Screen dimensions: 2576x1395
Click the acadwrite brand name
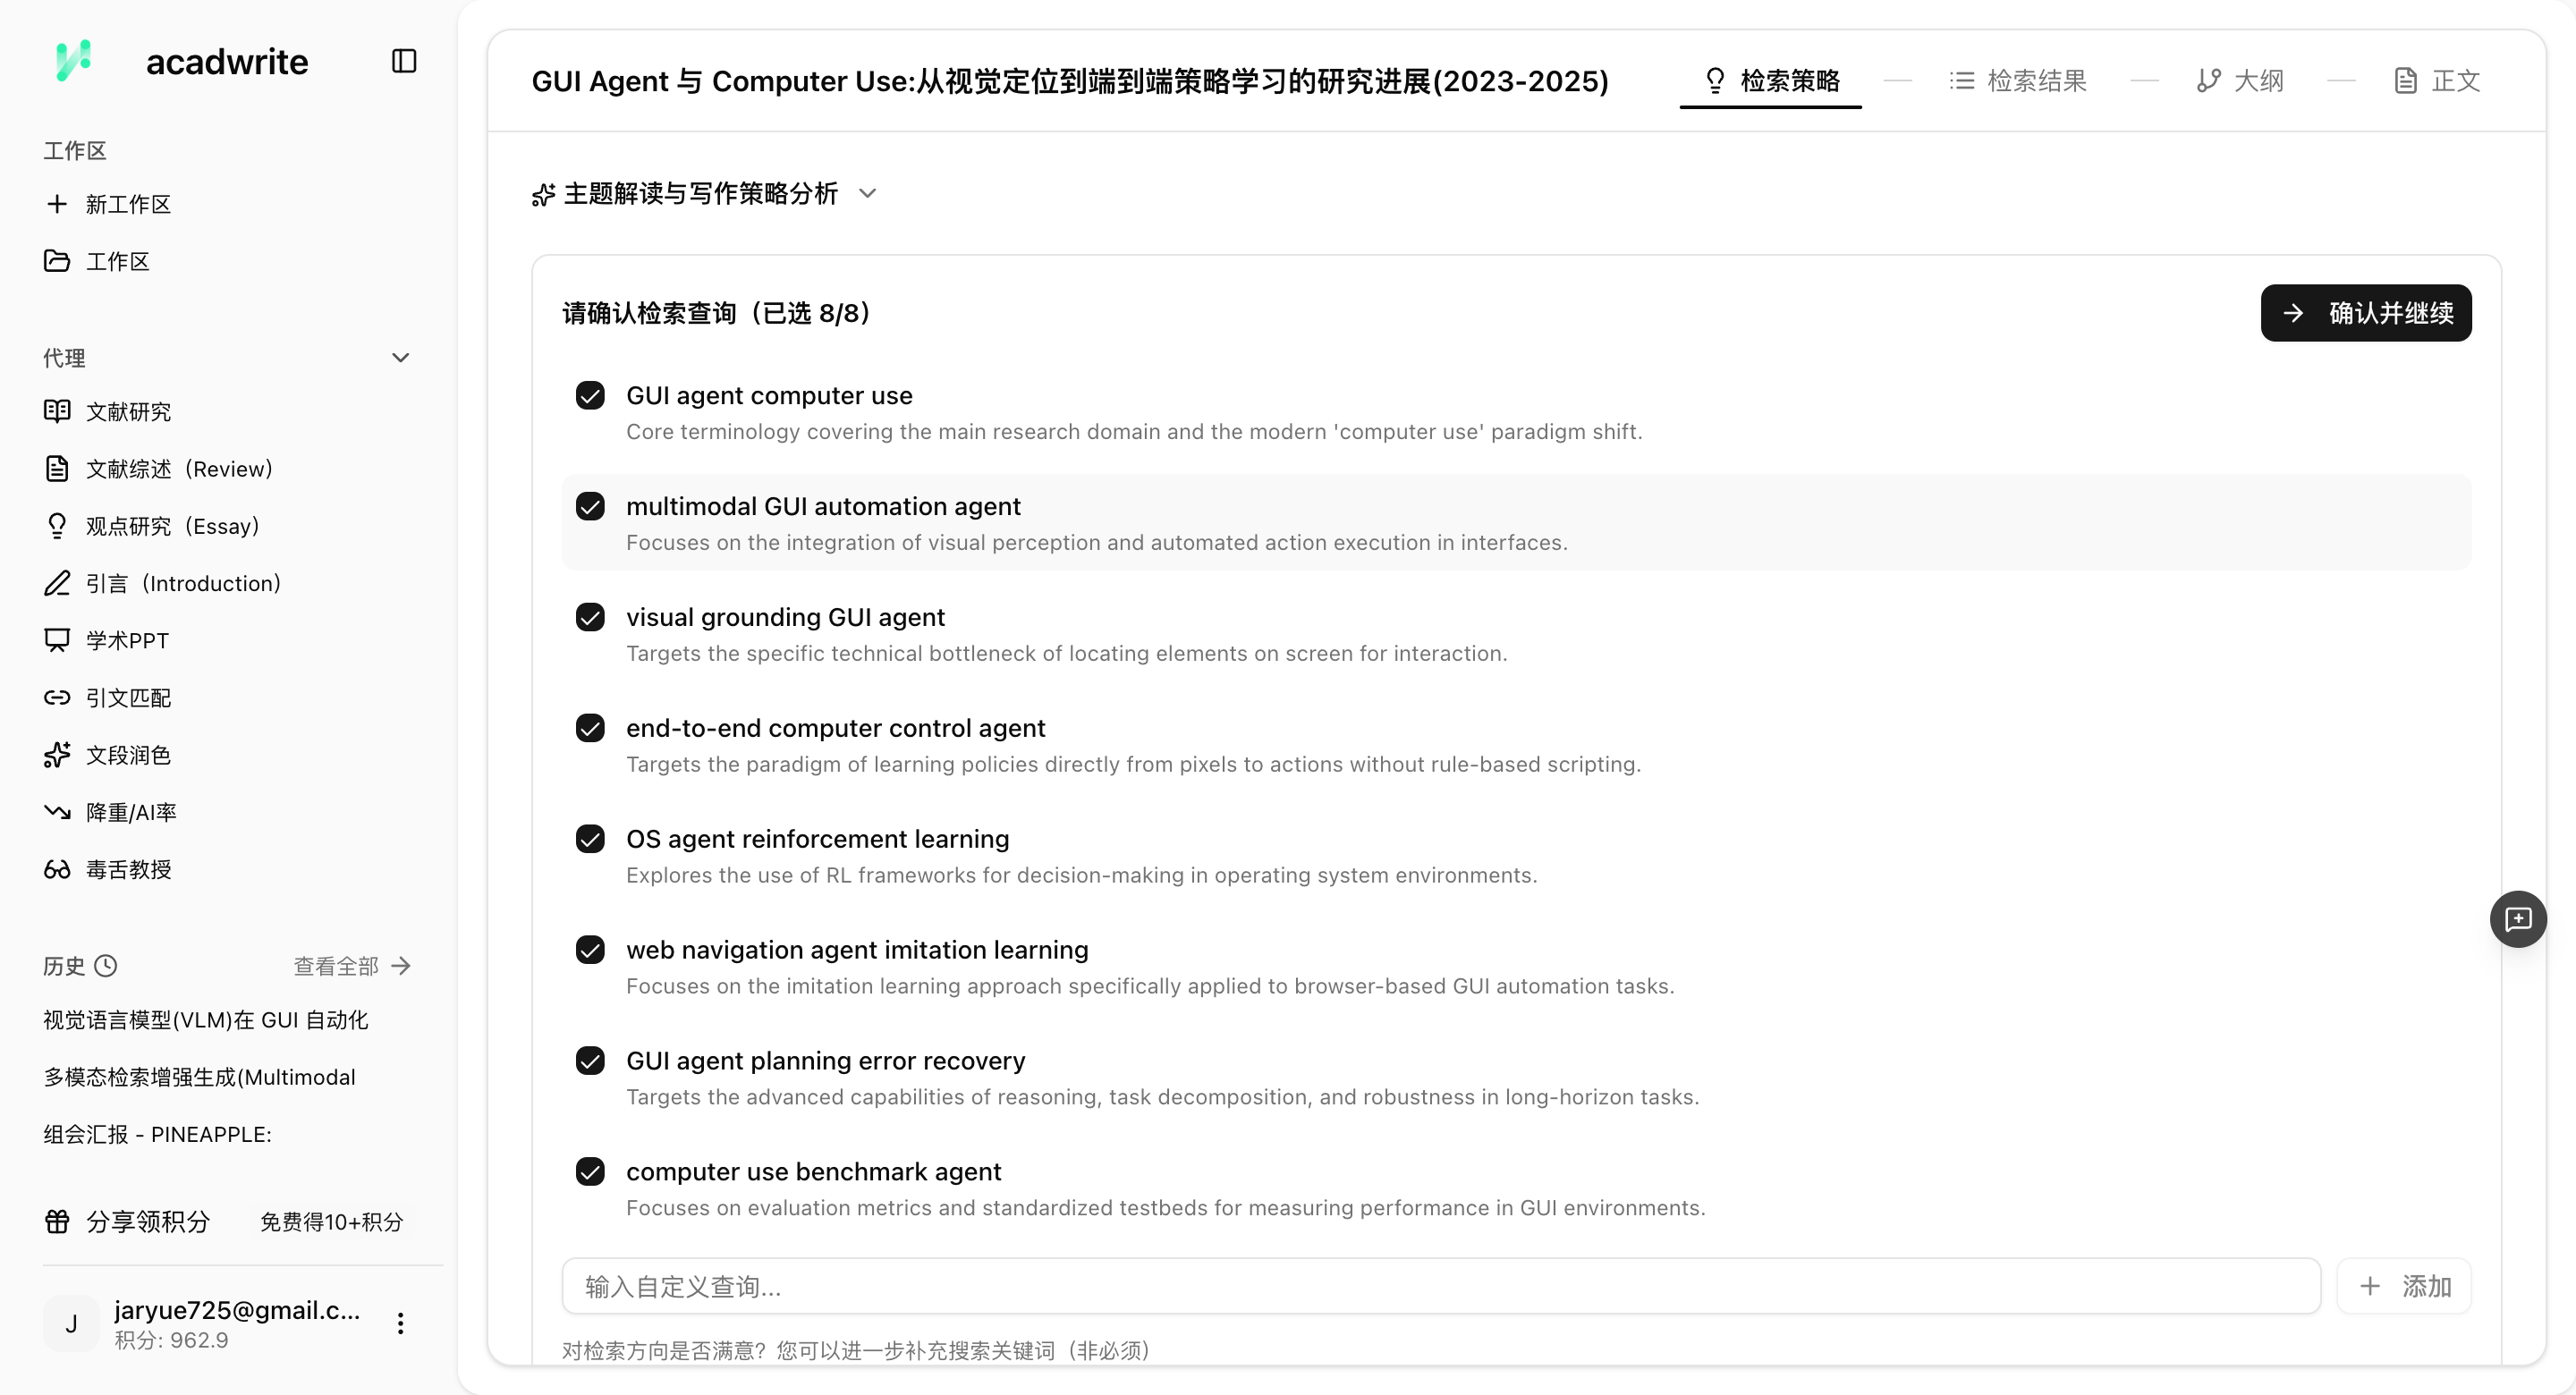[x=227, y=61]
